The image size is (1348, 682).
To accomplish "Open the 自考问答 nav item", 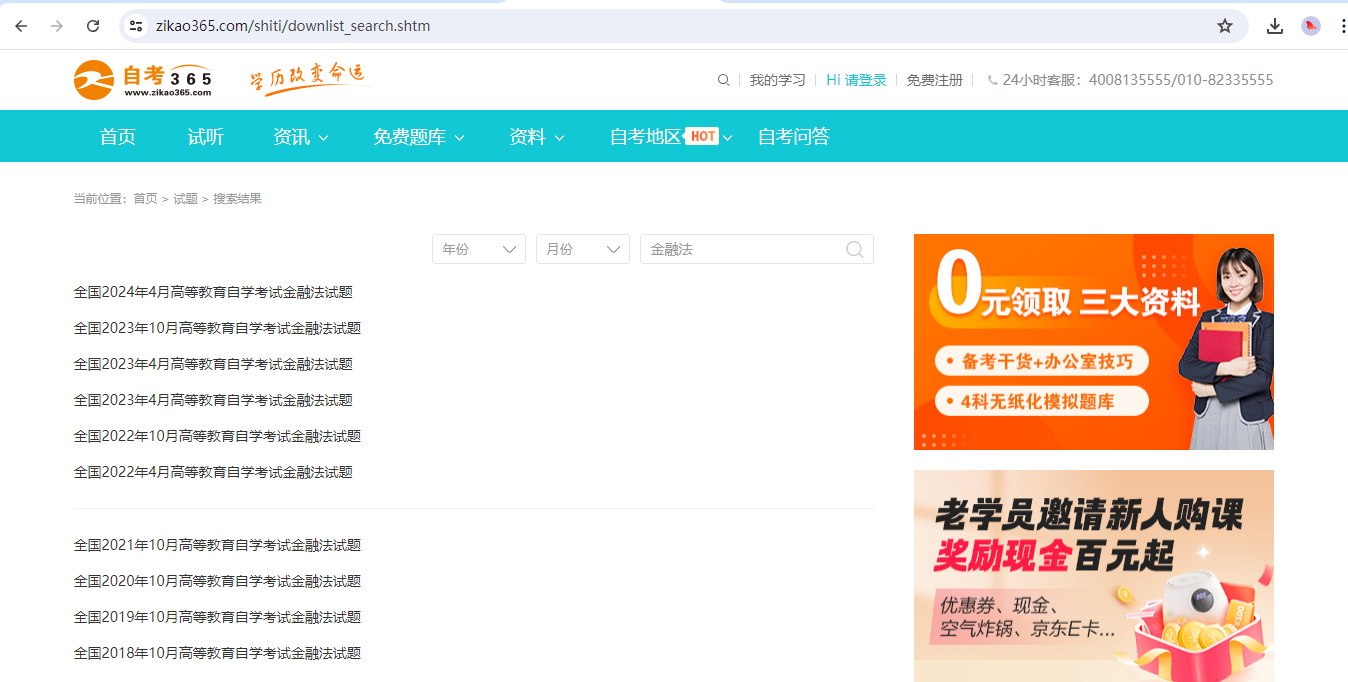I will pos(793,137).
